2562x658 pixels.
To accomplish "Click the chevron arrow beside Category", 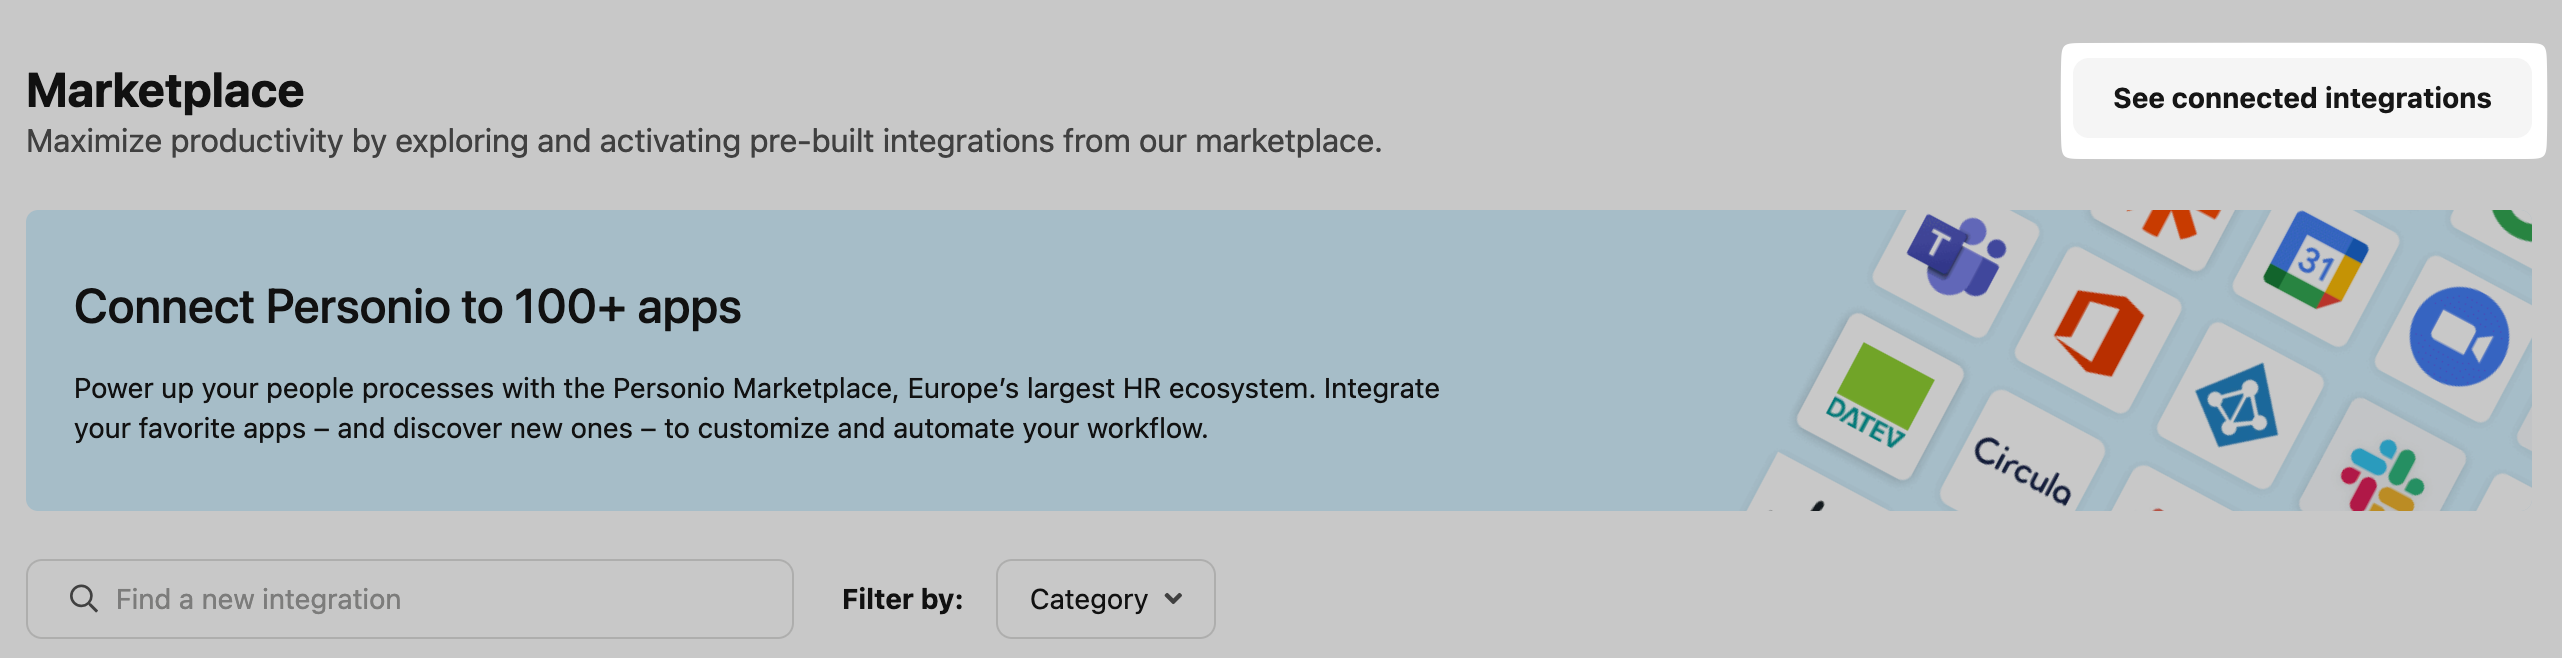I will pos(1174,599).
